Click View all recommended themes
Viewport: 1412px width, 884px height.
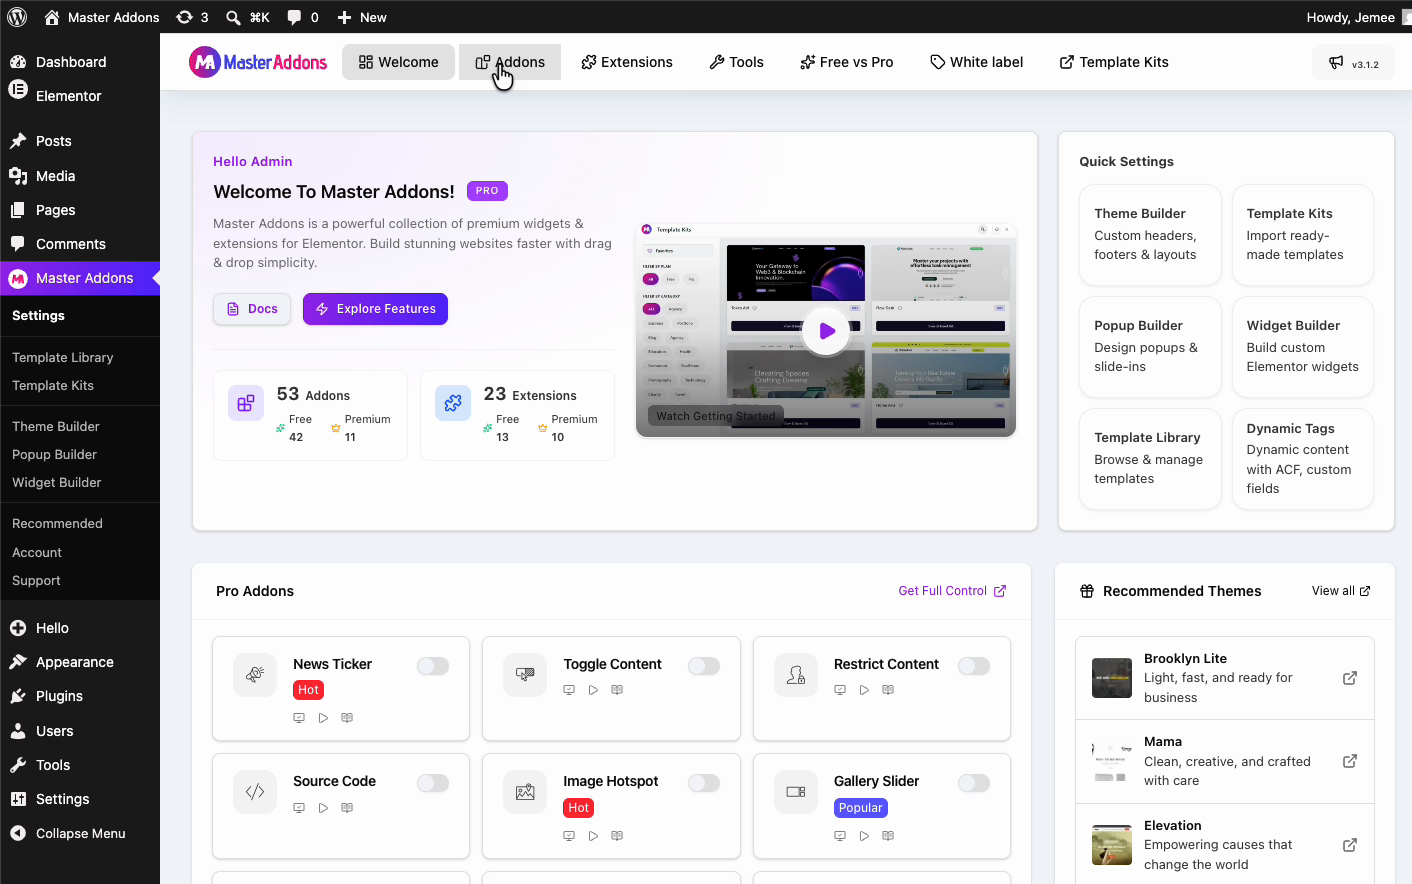pos(1341,591)
